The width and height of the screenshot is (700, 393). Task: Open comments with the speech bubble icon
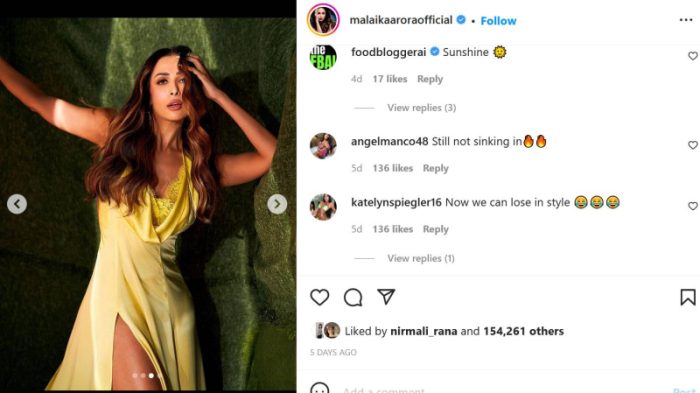(x=353, y=297)
